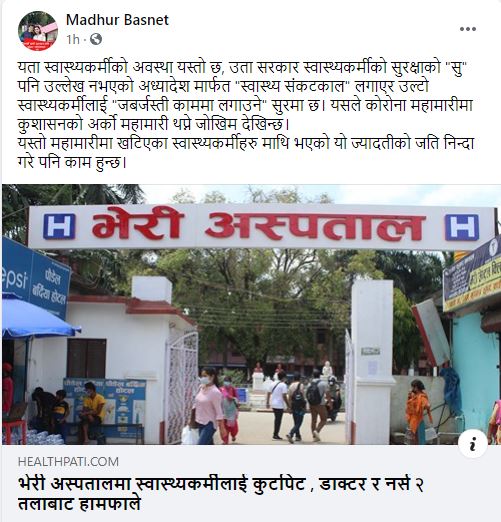Click the globe public audience icon
The width and height of the screenshot is (501, 522).
[x=96, y=39]
